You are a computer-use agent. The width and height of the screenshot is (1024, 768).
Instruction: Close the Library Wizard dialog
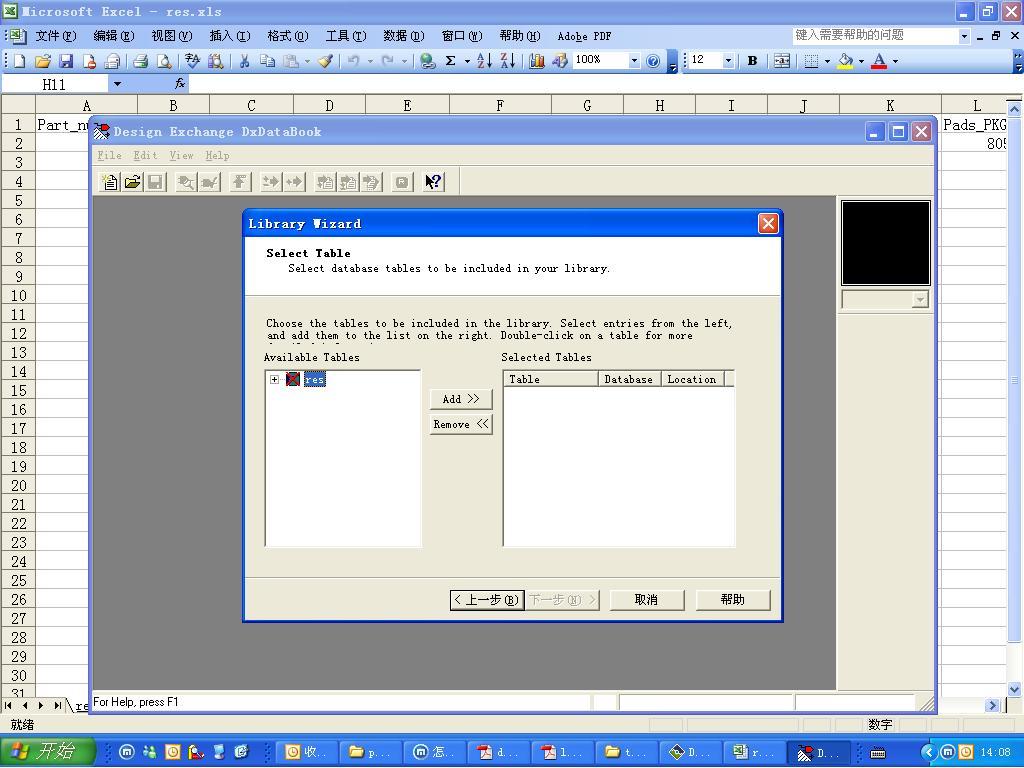click(768, 224)
